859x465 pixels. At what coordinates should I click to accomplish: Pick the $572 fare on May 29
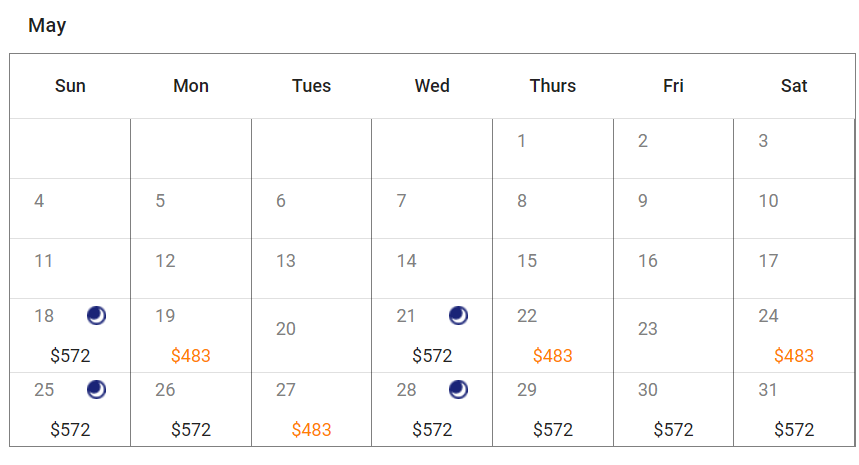(553, 430)
